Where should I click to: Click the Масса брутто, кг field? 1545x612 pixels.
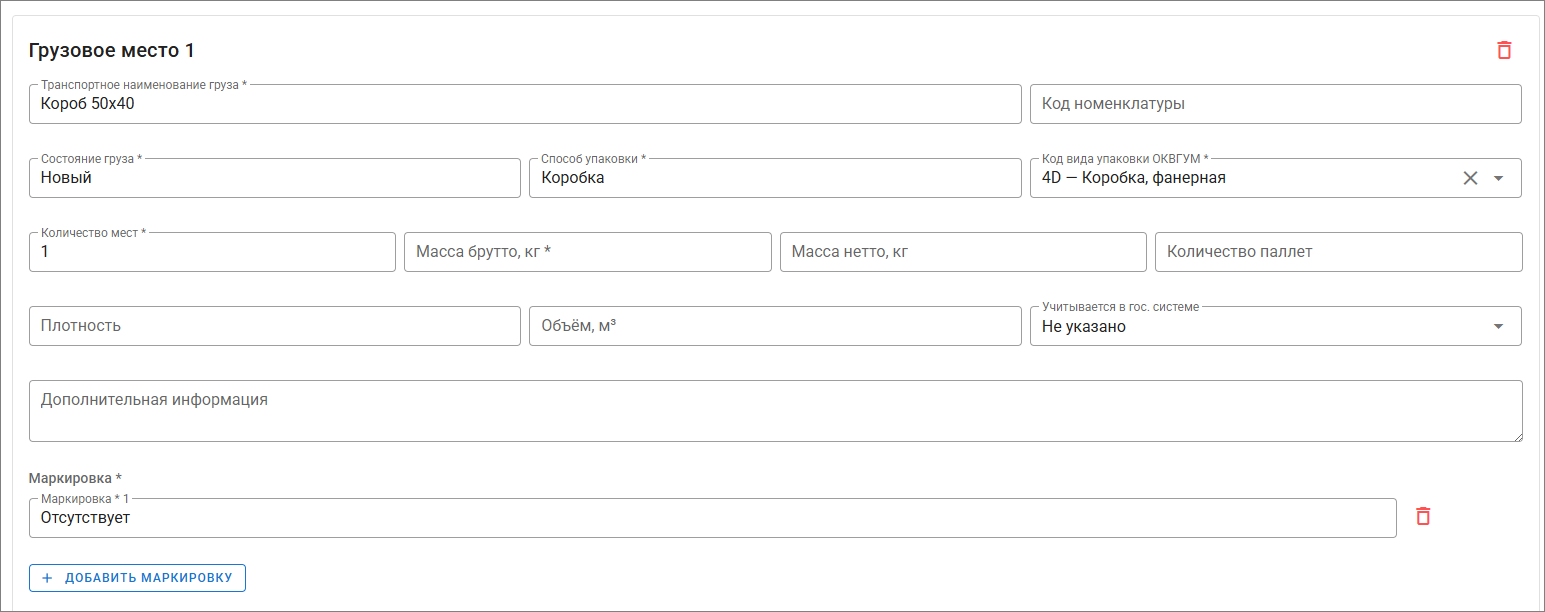588,252
